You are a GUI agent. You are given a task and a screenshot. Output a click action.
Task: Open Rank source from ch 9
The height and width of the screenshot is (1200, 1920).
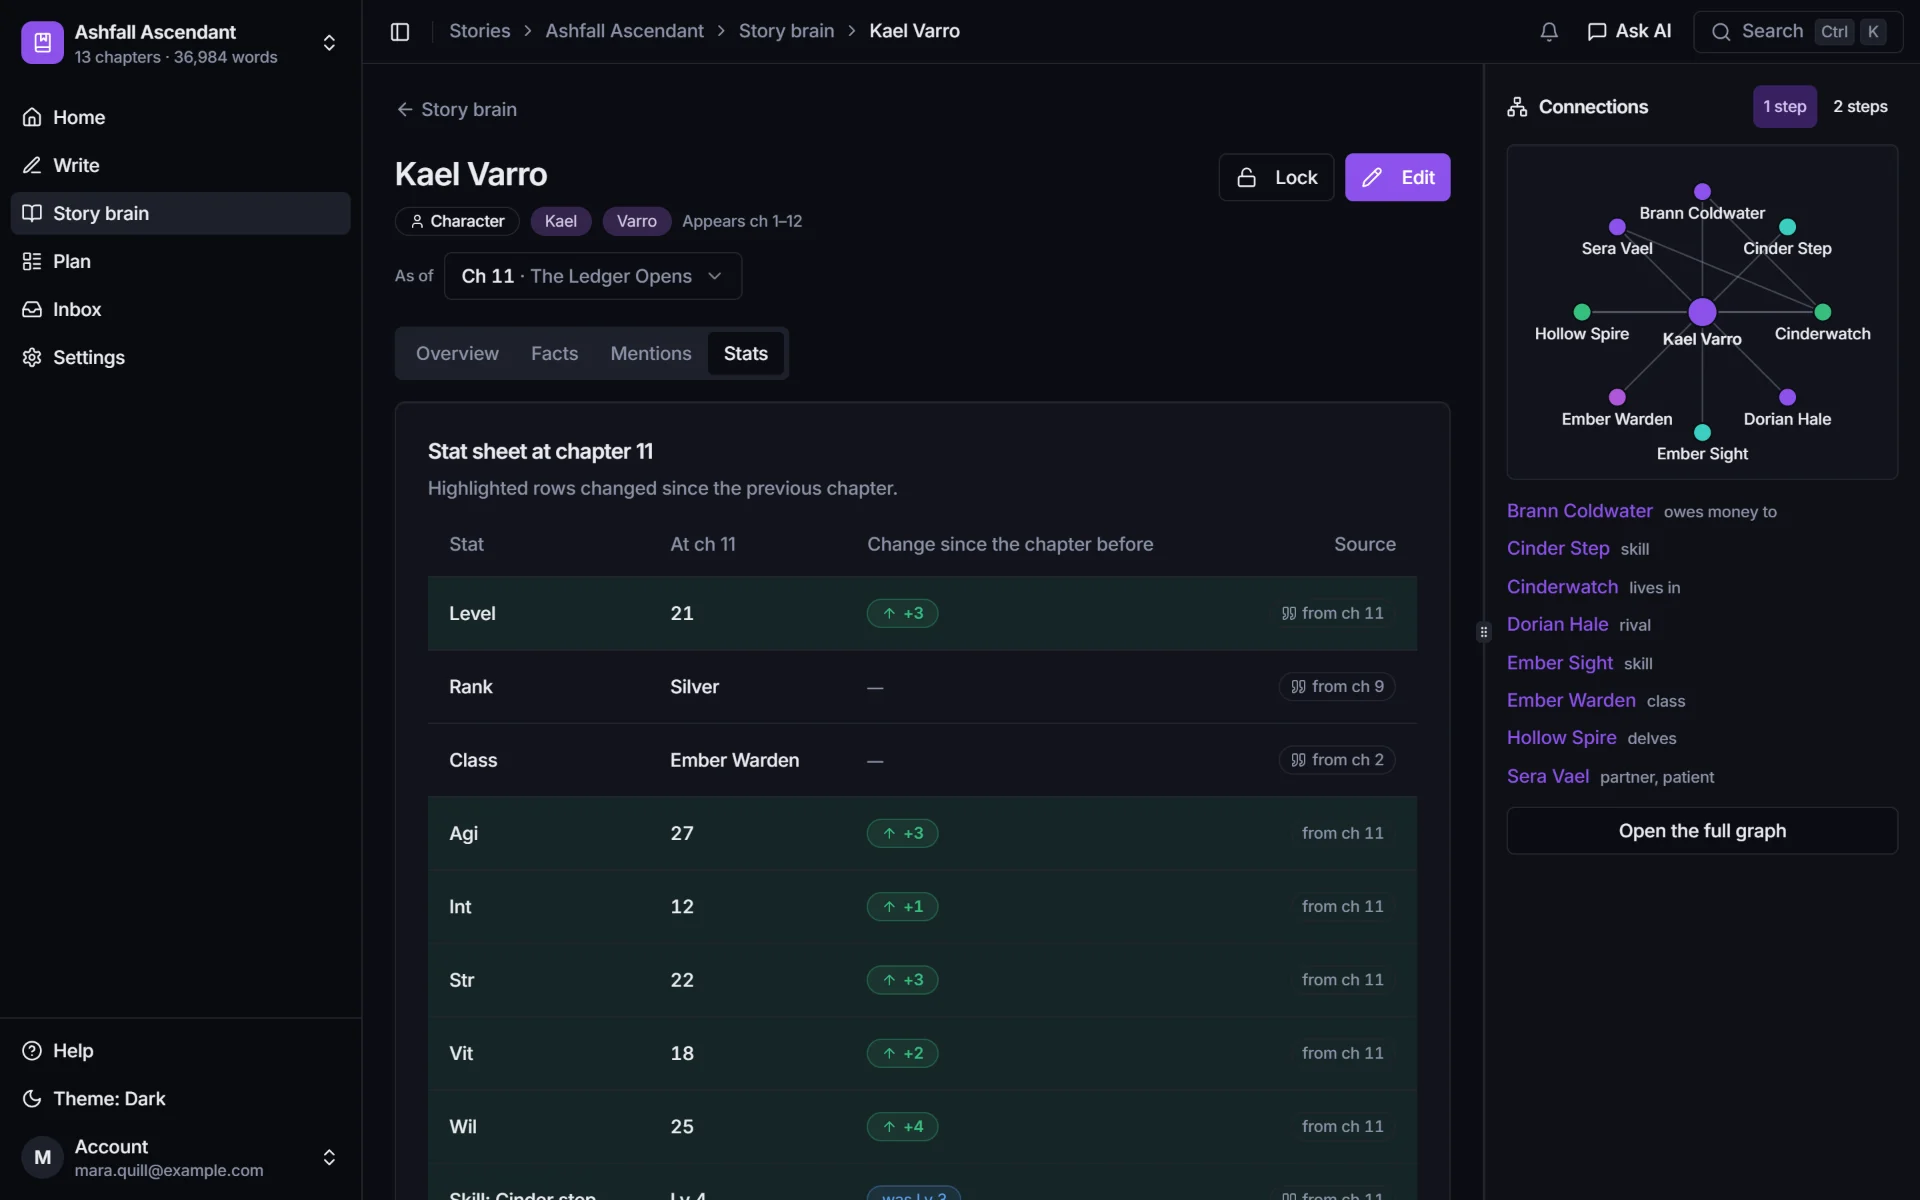point(1337,686)
